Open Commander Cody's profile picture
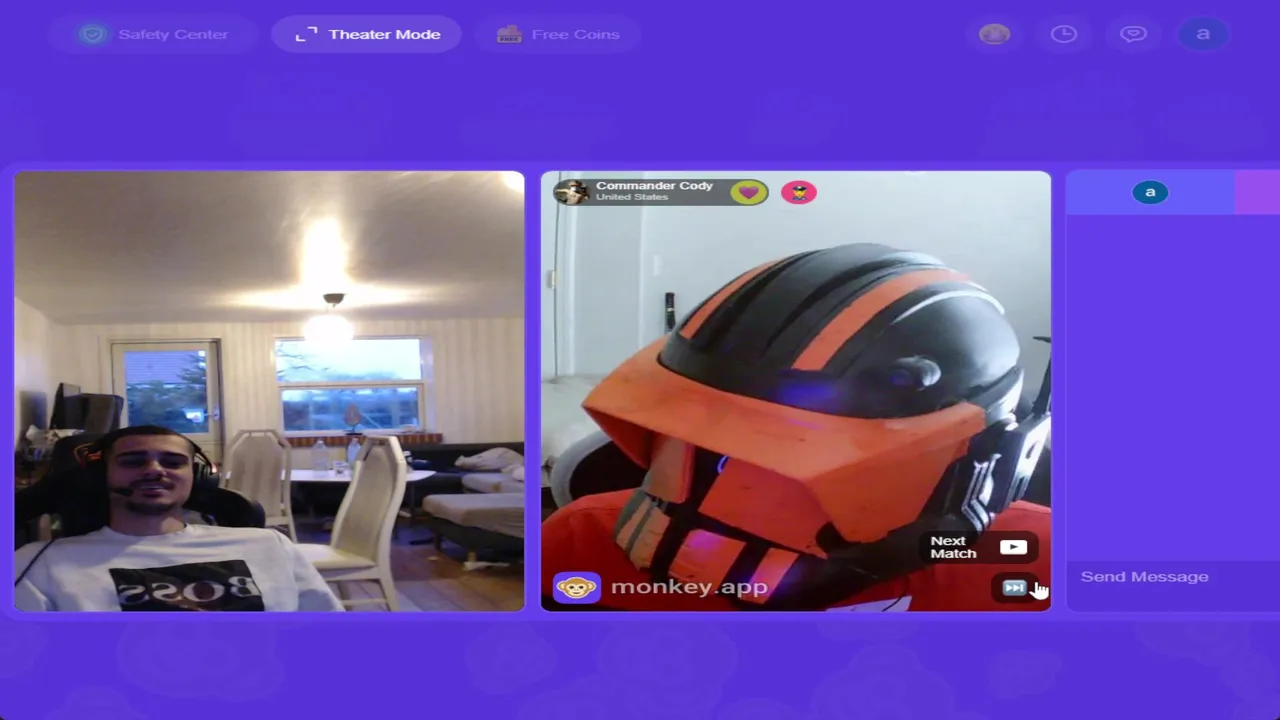Image resolution: width=1280 pixels, height=720 pixels. (x=571, y=192)
